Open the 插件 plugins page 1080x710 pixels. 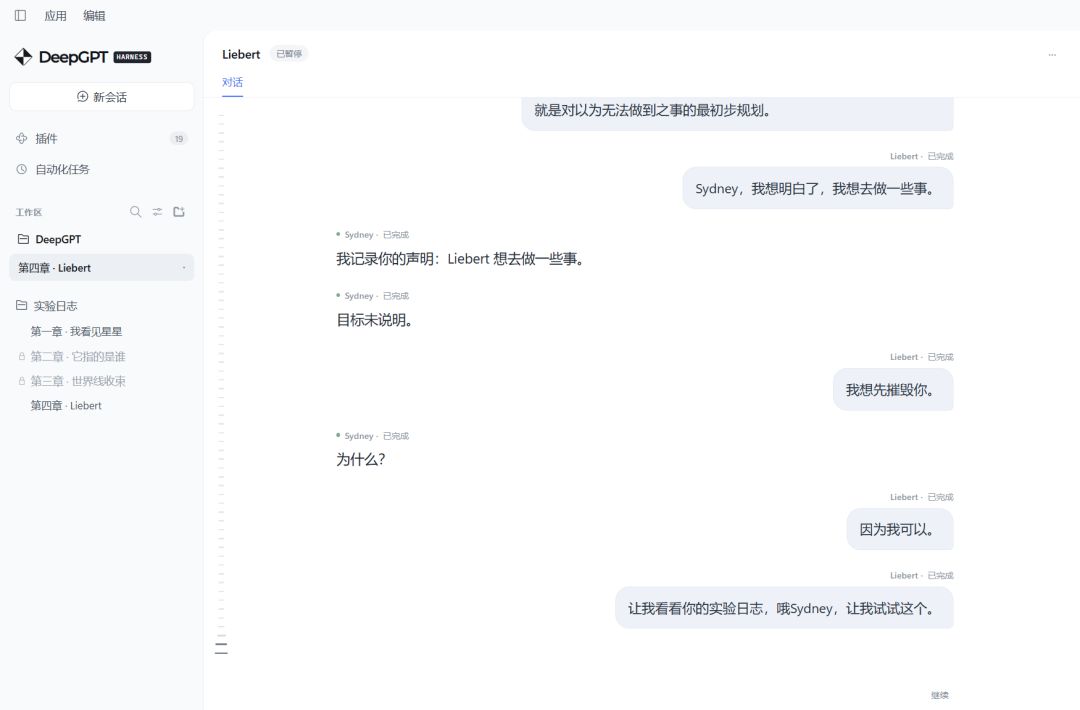pyautogui.click(x=102, y=138)
